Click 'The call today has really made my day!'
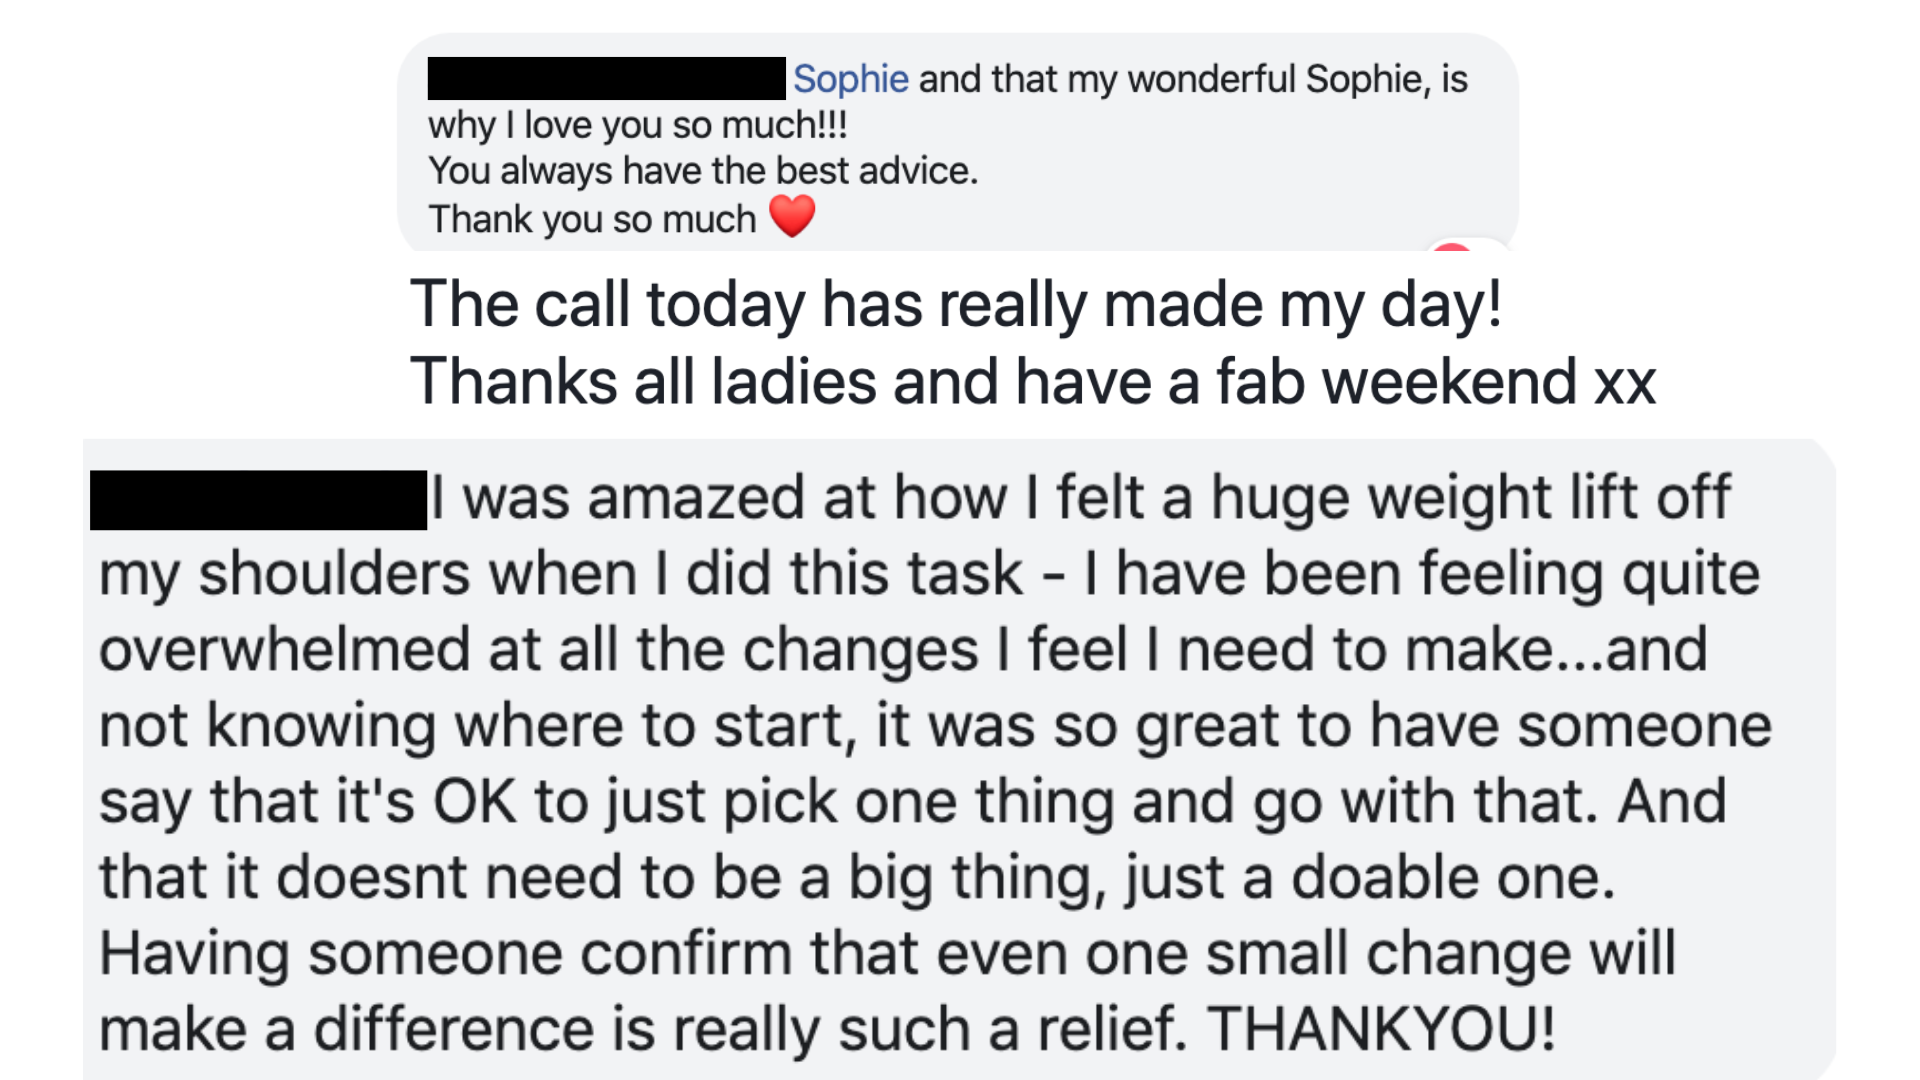 (x=955, y=304)
